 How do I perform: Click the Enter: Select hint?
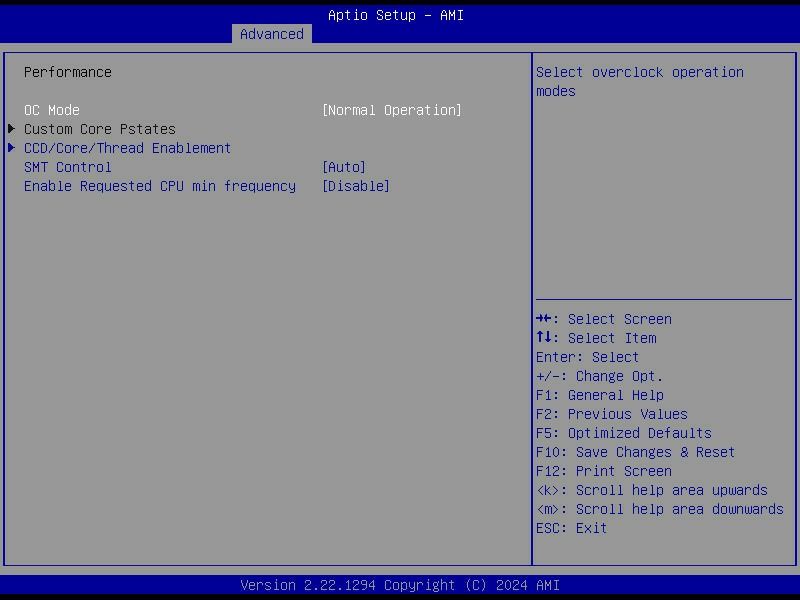click(x=587, y=357)
